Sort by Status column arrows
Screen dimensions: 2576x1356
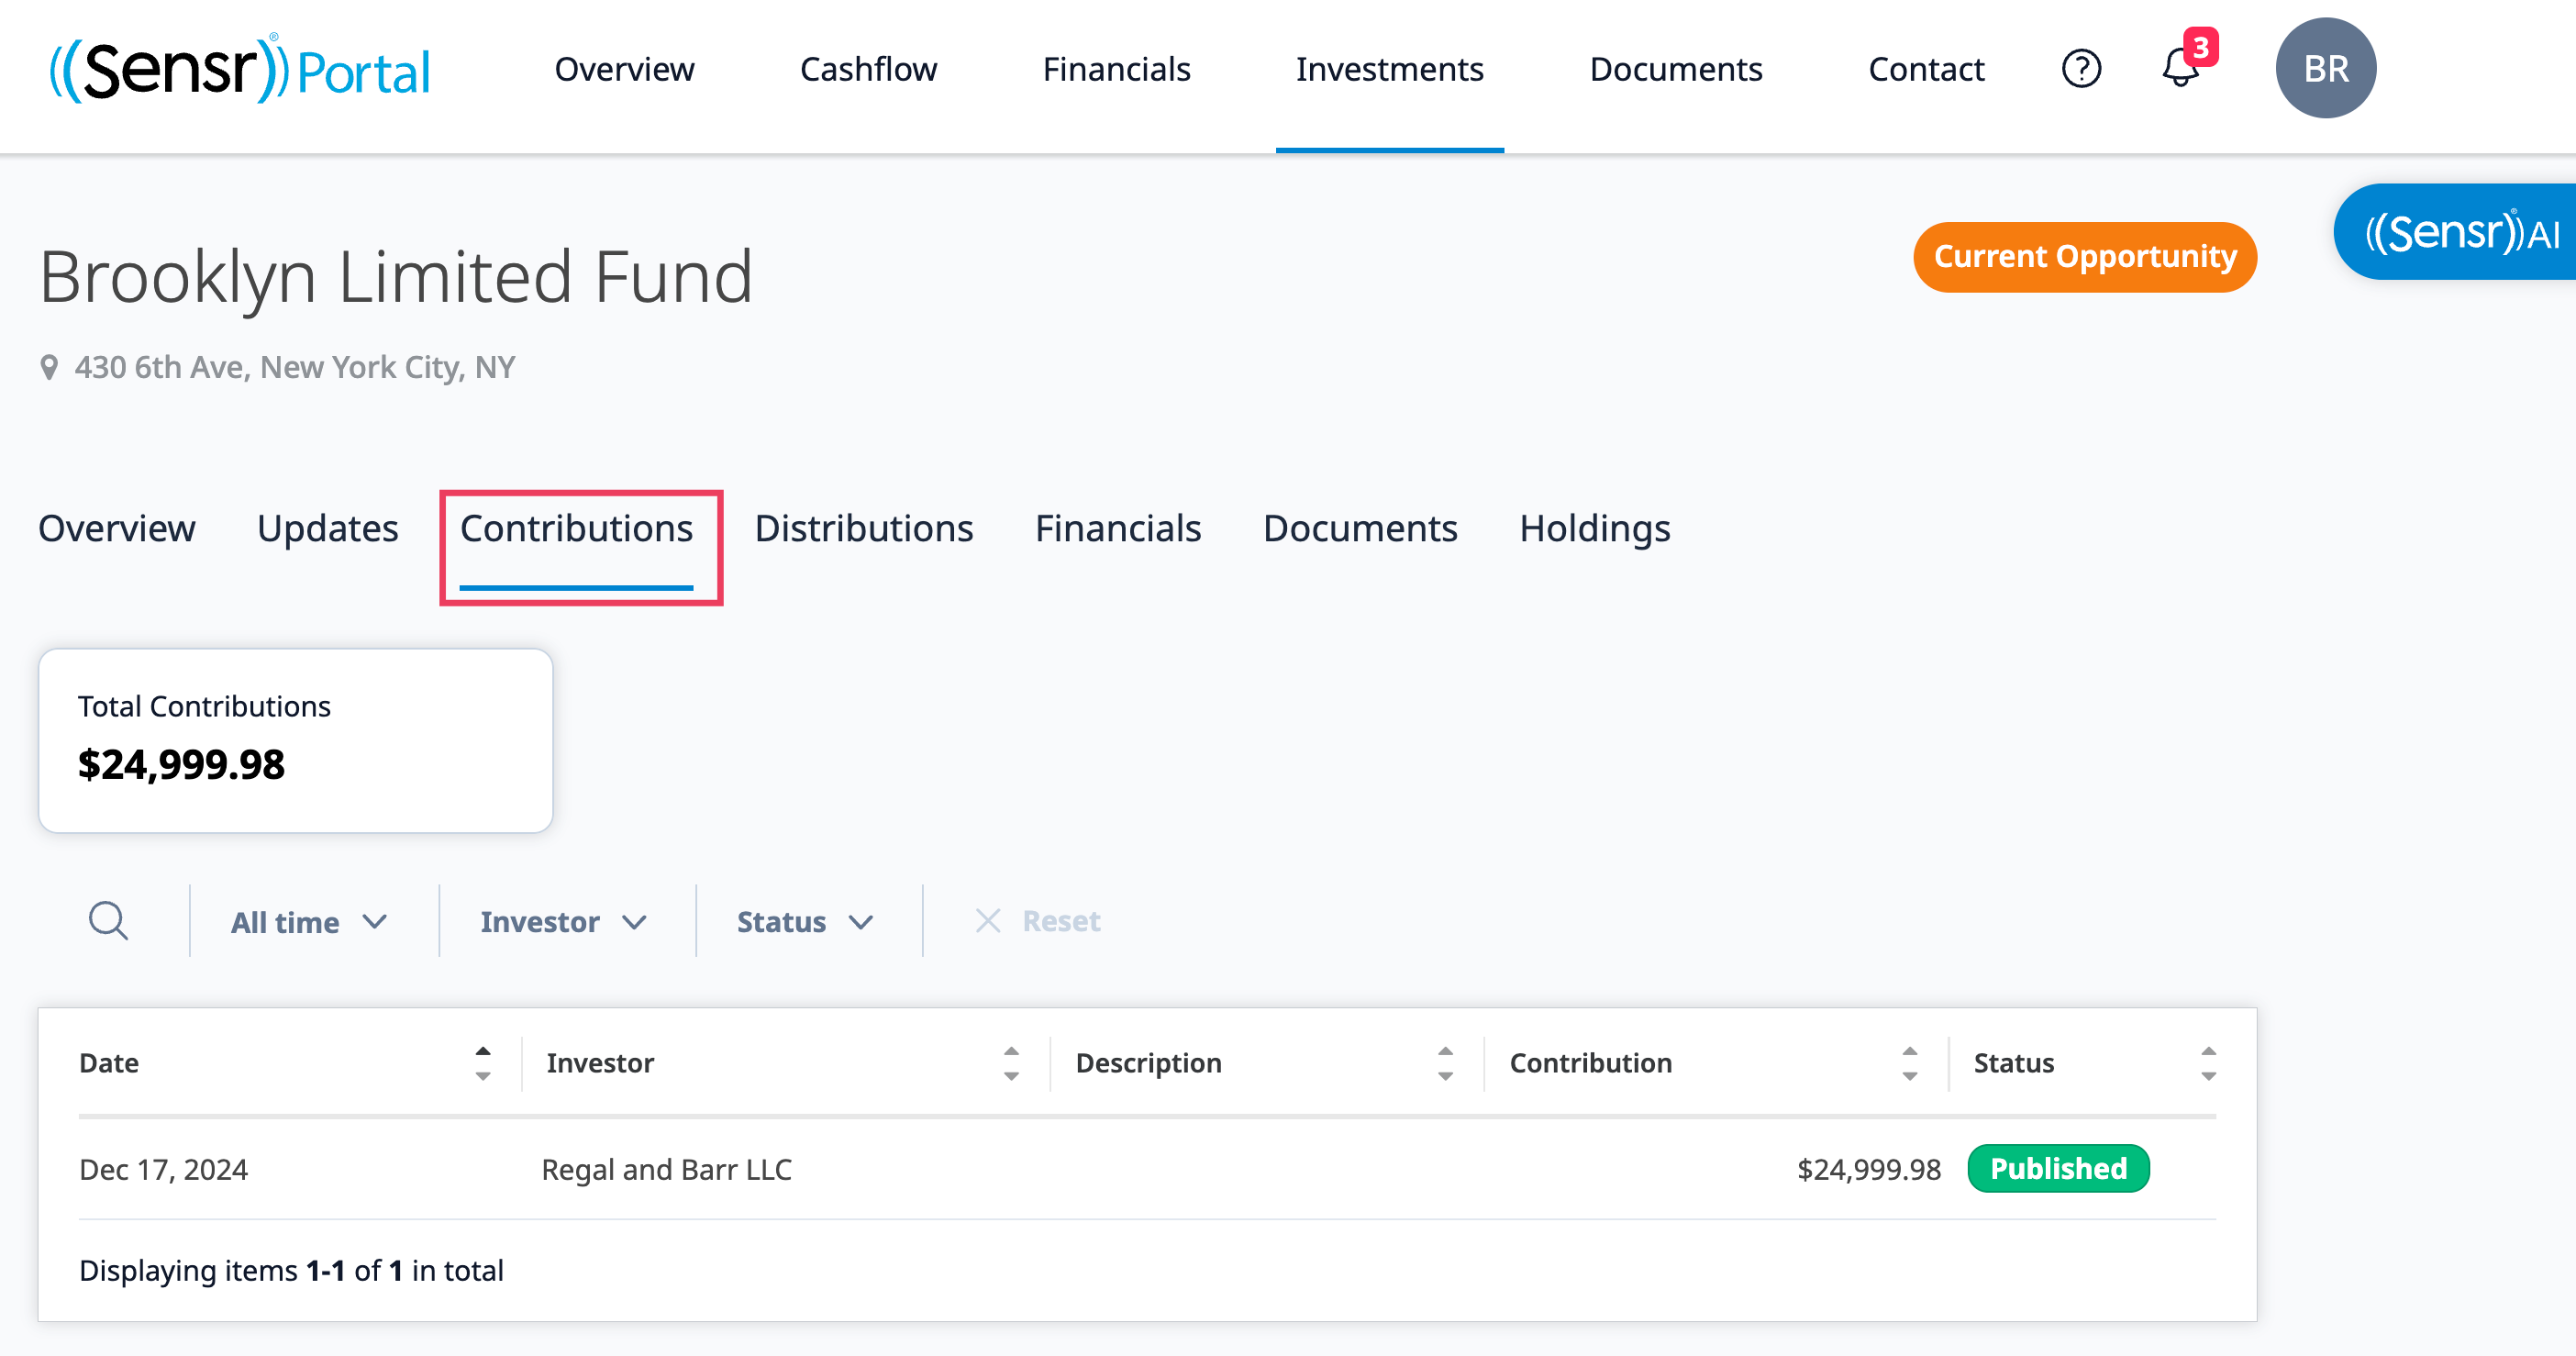click(2208, 1063)
